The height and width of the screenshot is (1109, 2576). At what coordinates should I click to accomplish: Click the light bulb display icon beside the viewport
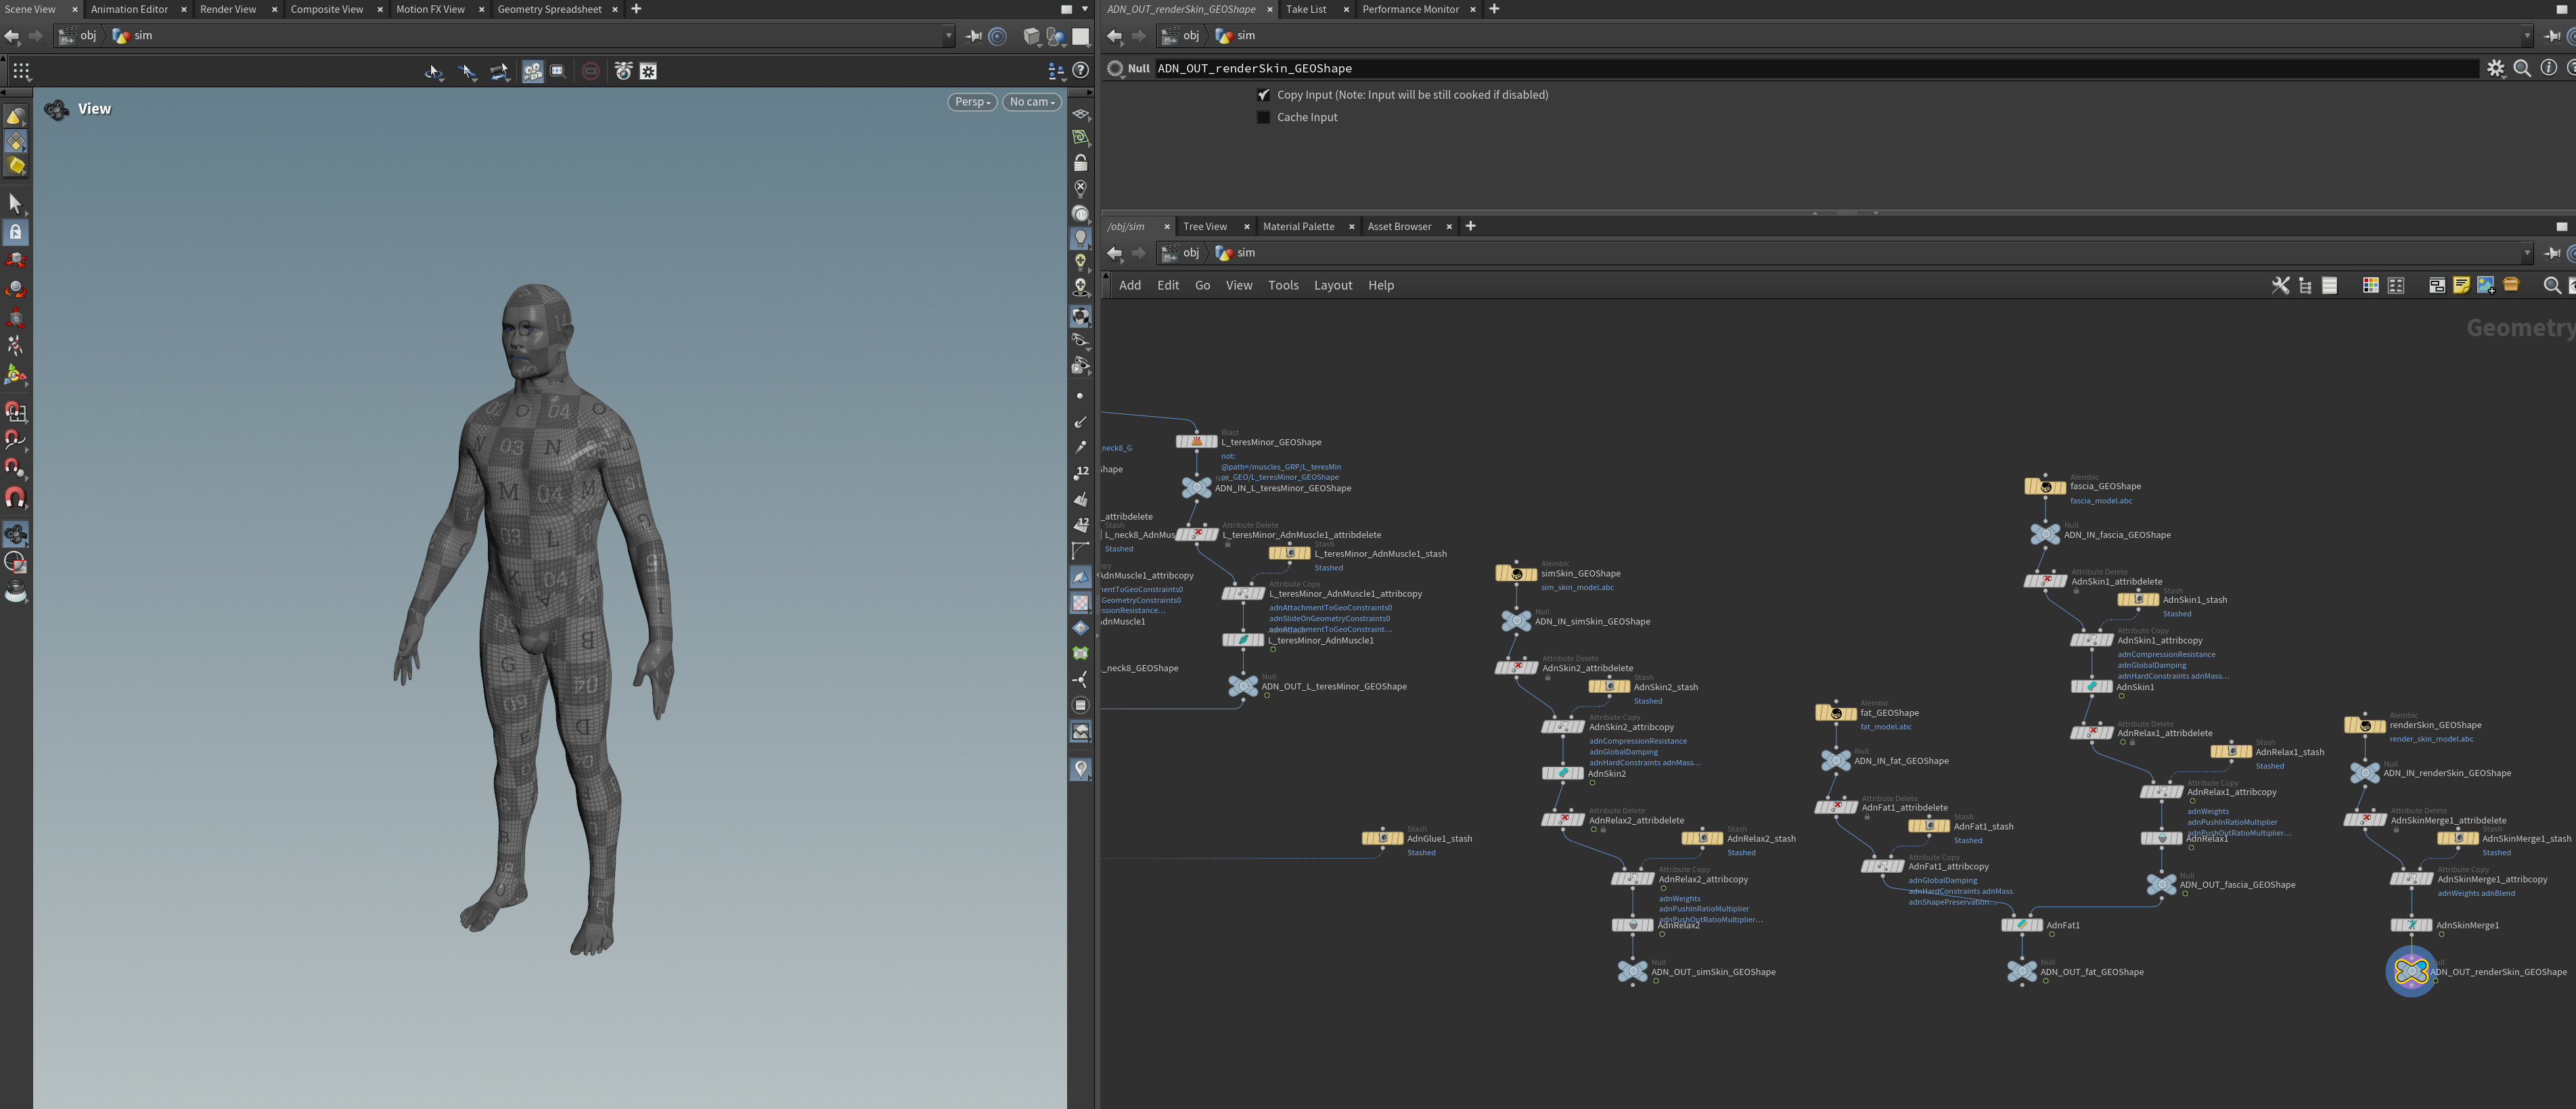1081,238
